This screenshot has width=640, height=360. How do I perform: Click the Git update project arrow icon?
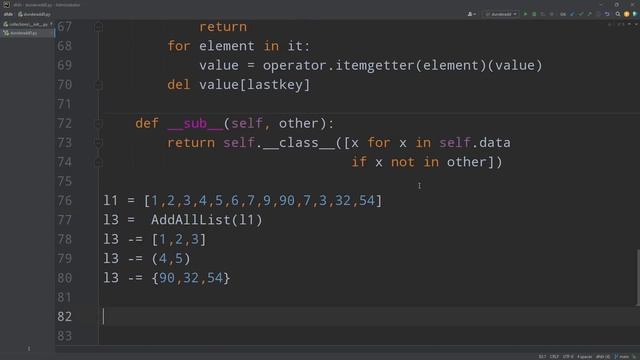(x=572, y=14)
